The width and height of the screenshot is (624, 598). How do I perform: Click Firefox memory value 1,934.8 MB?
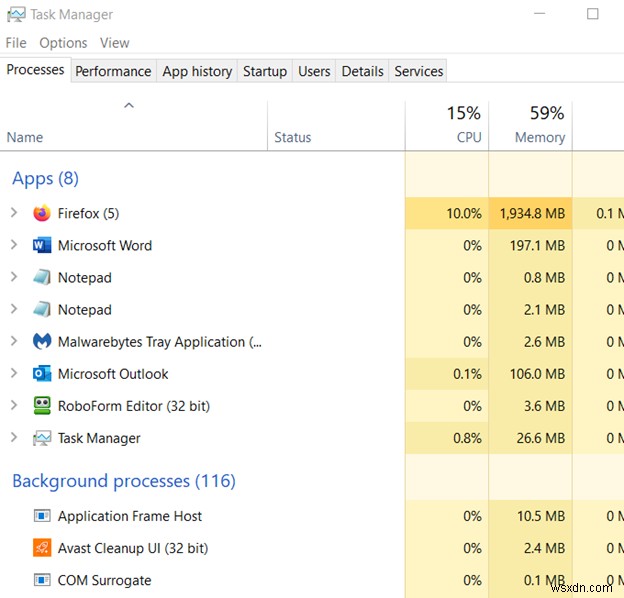point(532,214)
